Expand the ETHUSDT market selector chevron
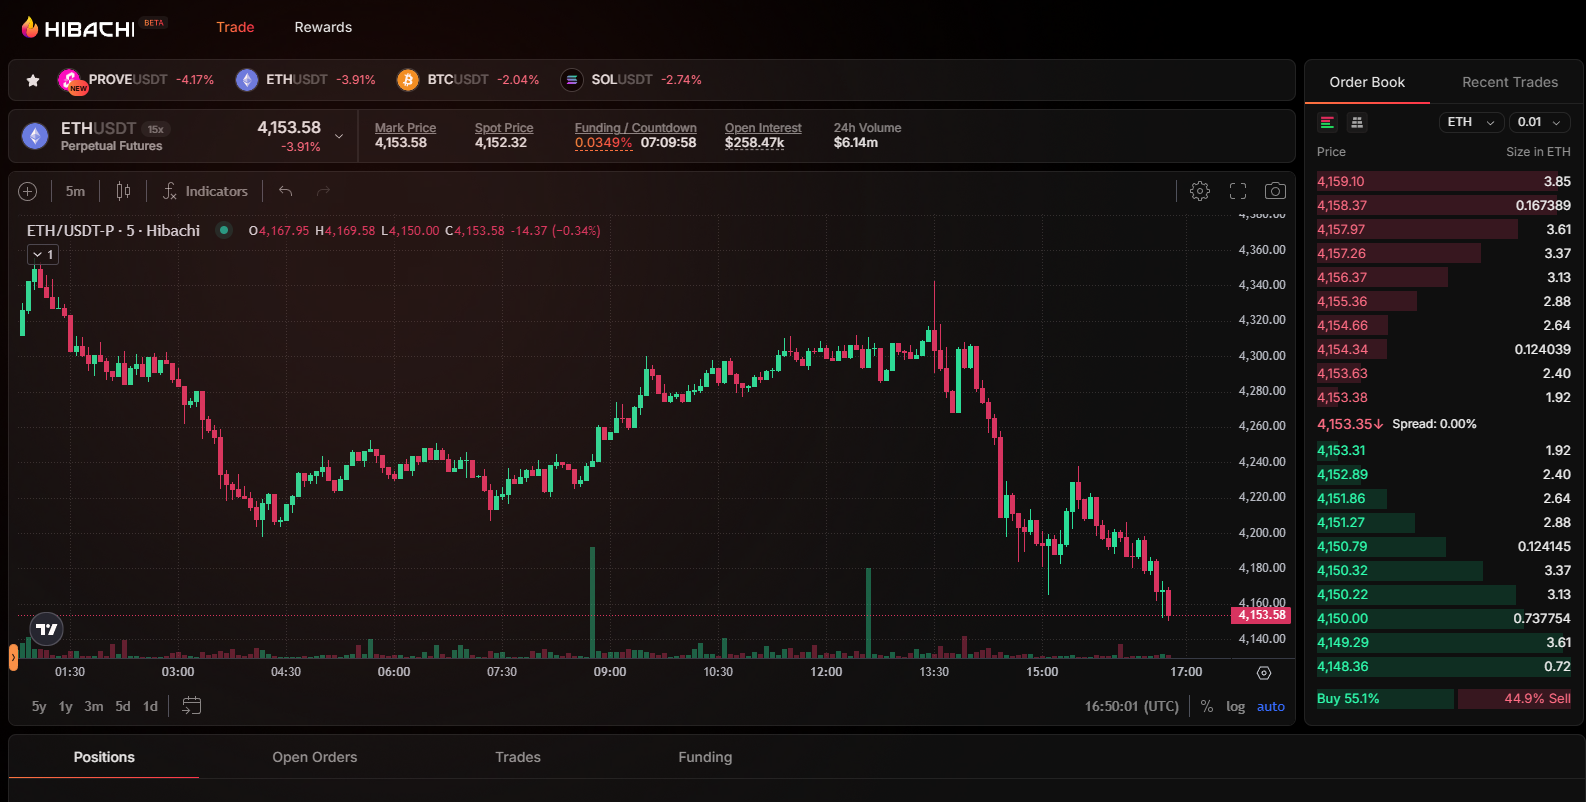 pos(339,136)
